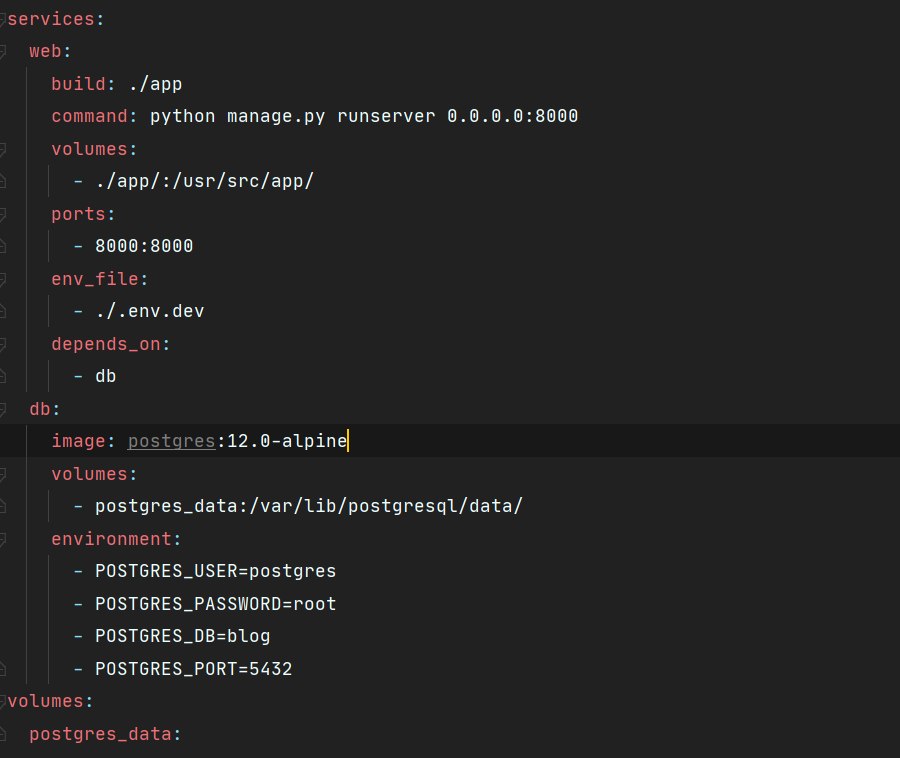900x758 pixels.
Task: Click 'python manage.py runserver' command text
Action: click(x=292, y=116)
